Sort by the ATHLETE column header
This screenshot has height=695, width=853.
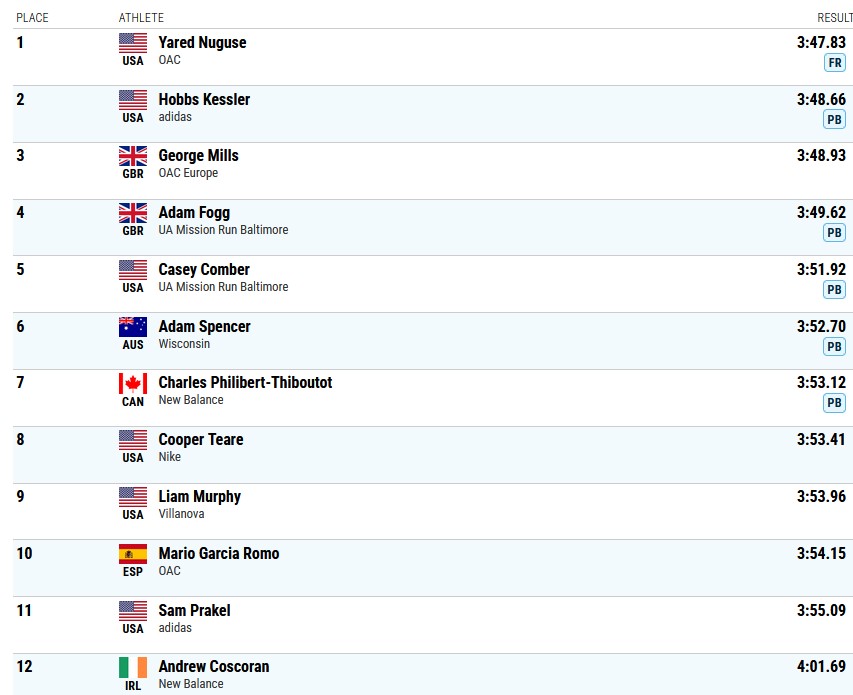click(141, 18)
